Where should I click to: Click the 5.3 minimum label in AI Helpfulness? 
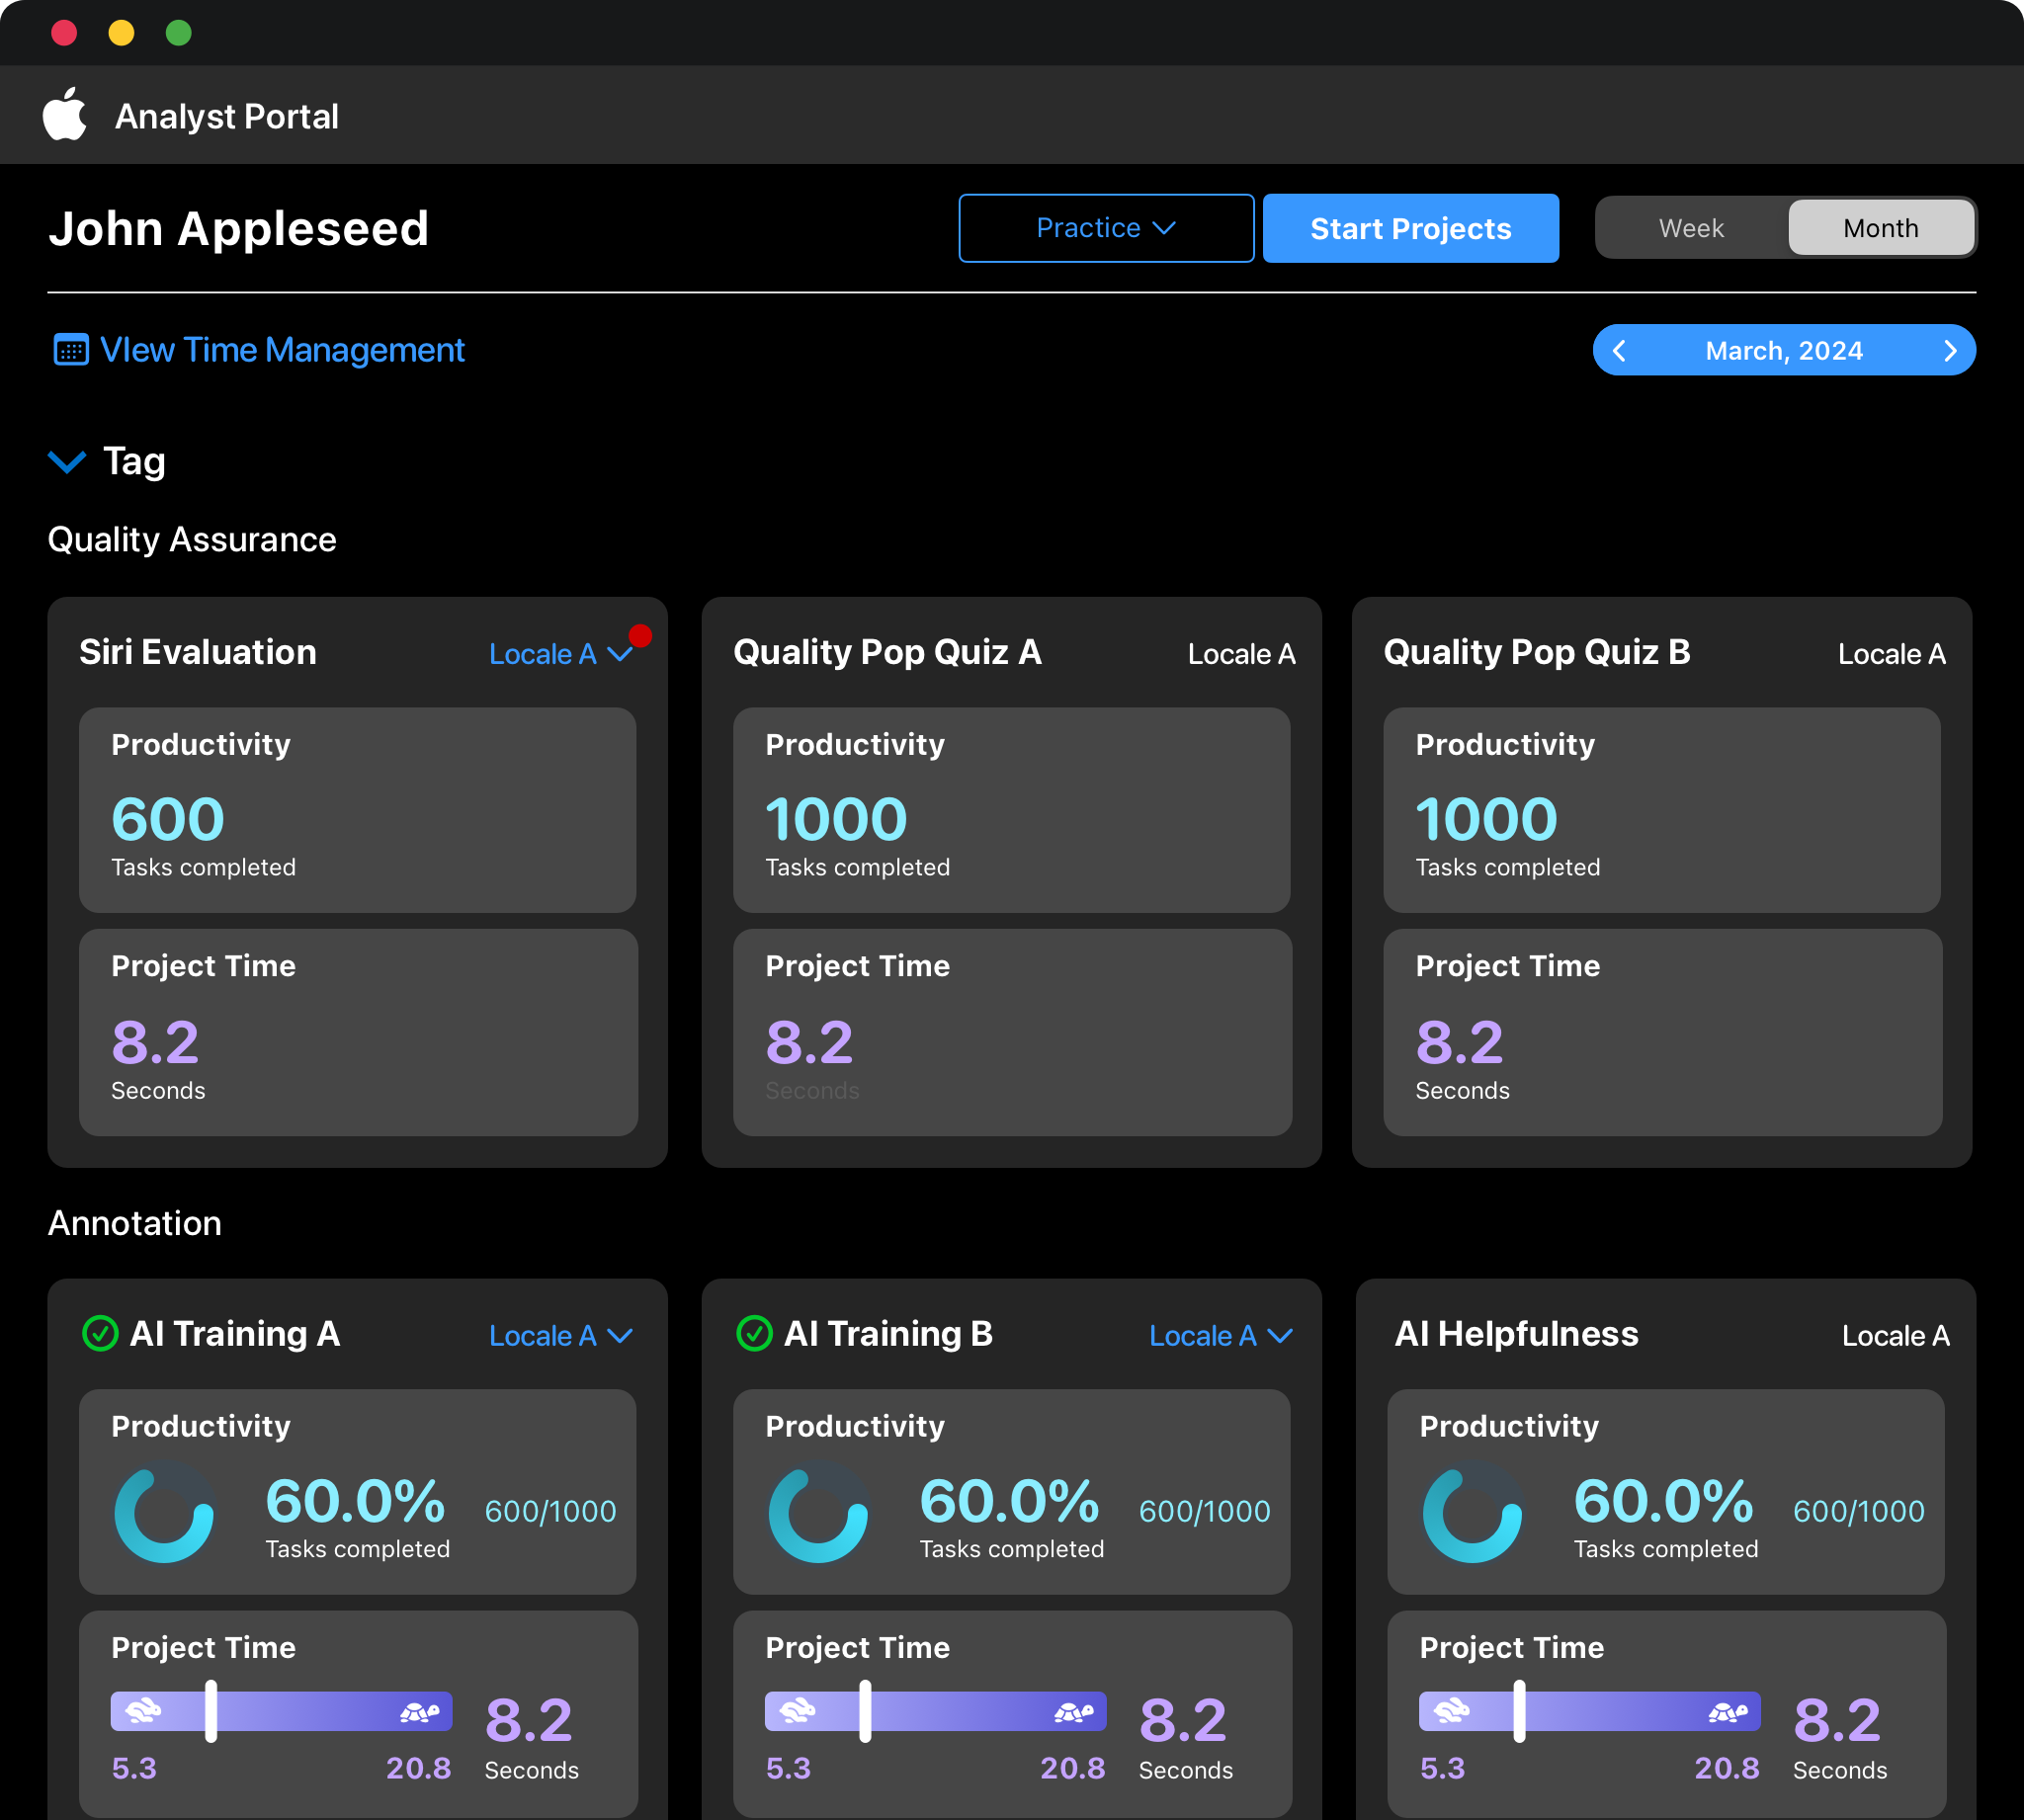click(x=1442, y=1768)
